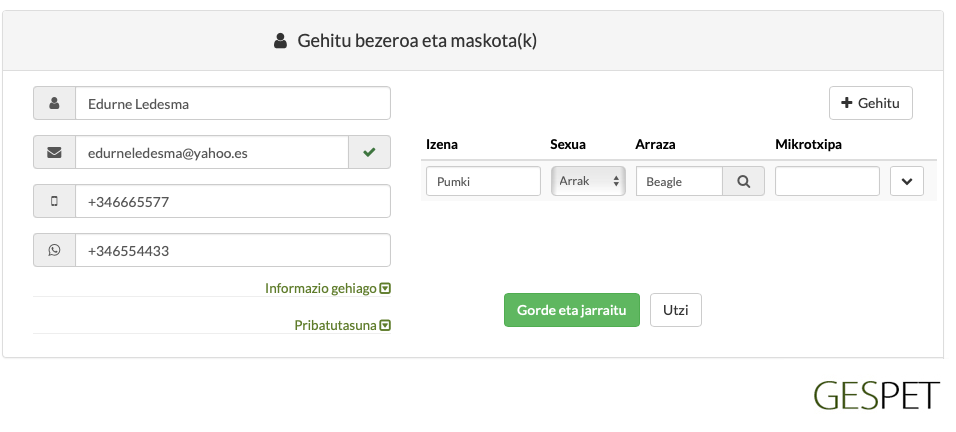
Task: Click the email field edurneledesma@yahoo.es
Action: 212,152
